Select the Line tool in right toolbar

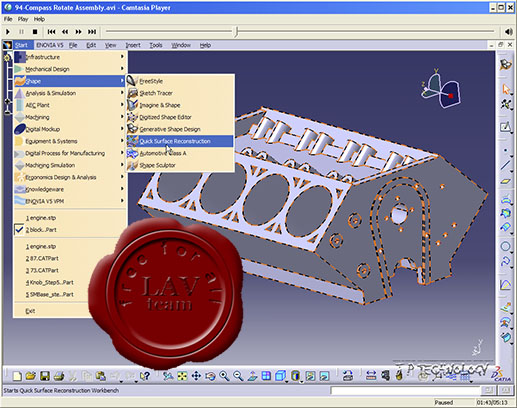(x=506, y=165)
